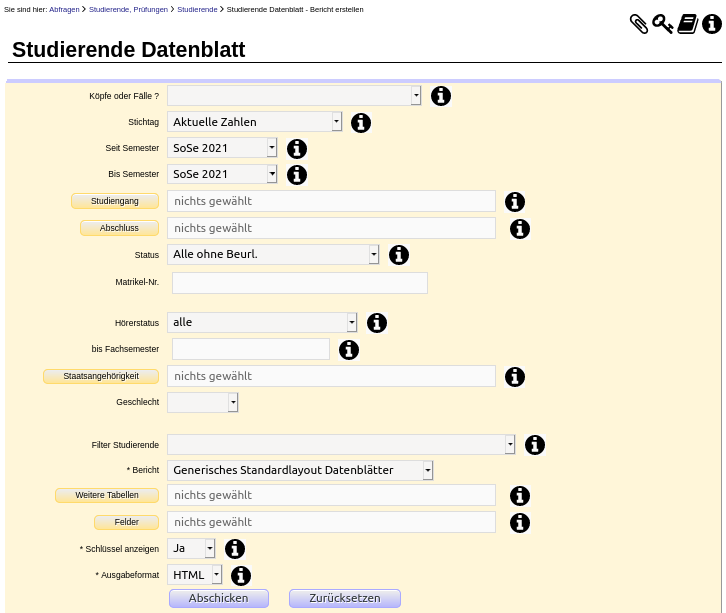Click the Zurücksetzen button
Viewport: 726px width, 613px height.
(345, 598)
